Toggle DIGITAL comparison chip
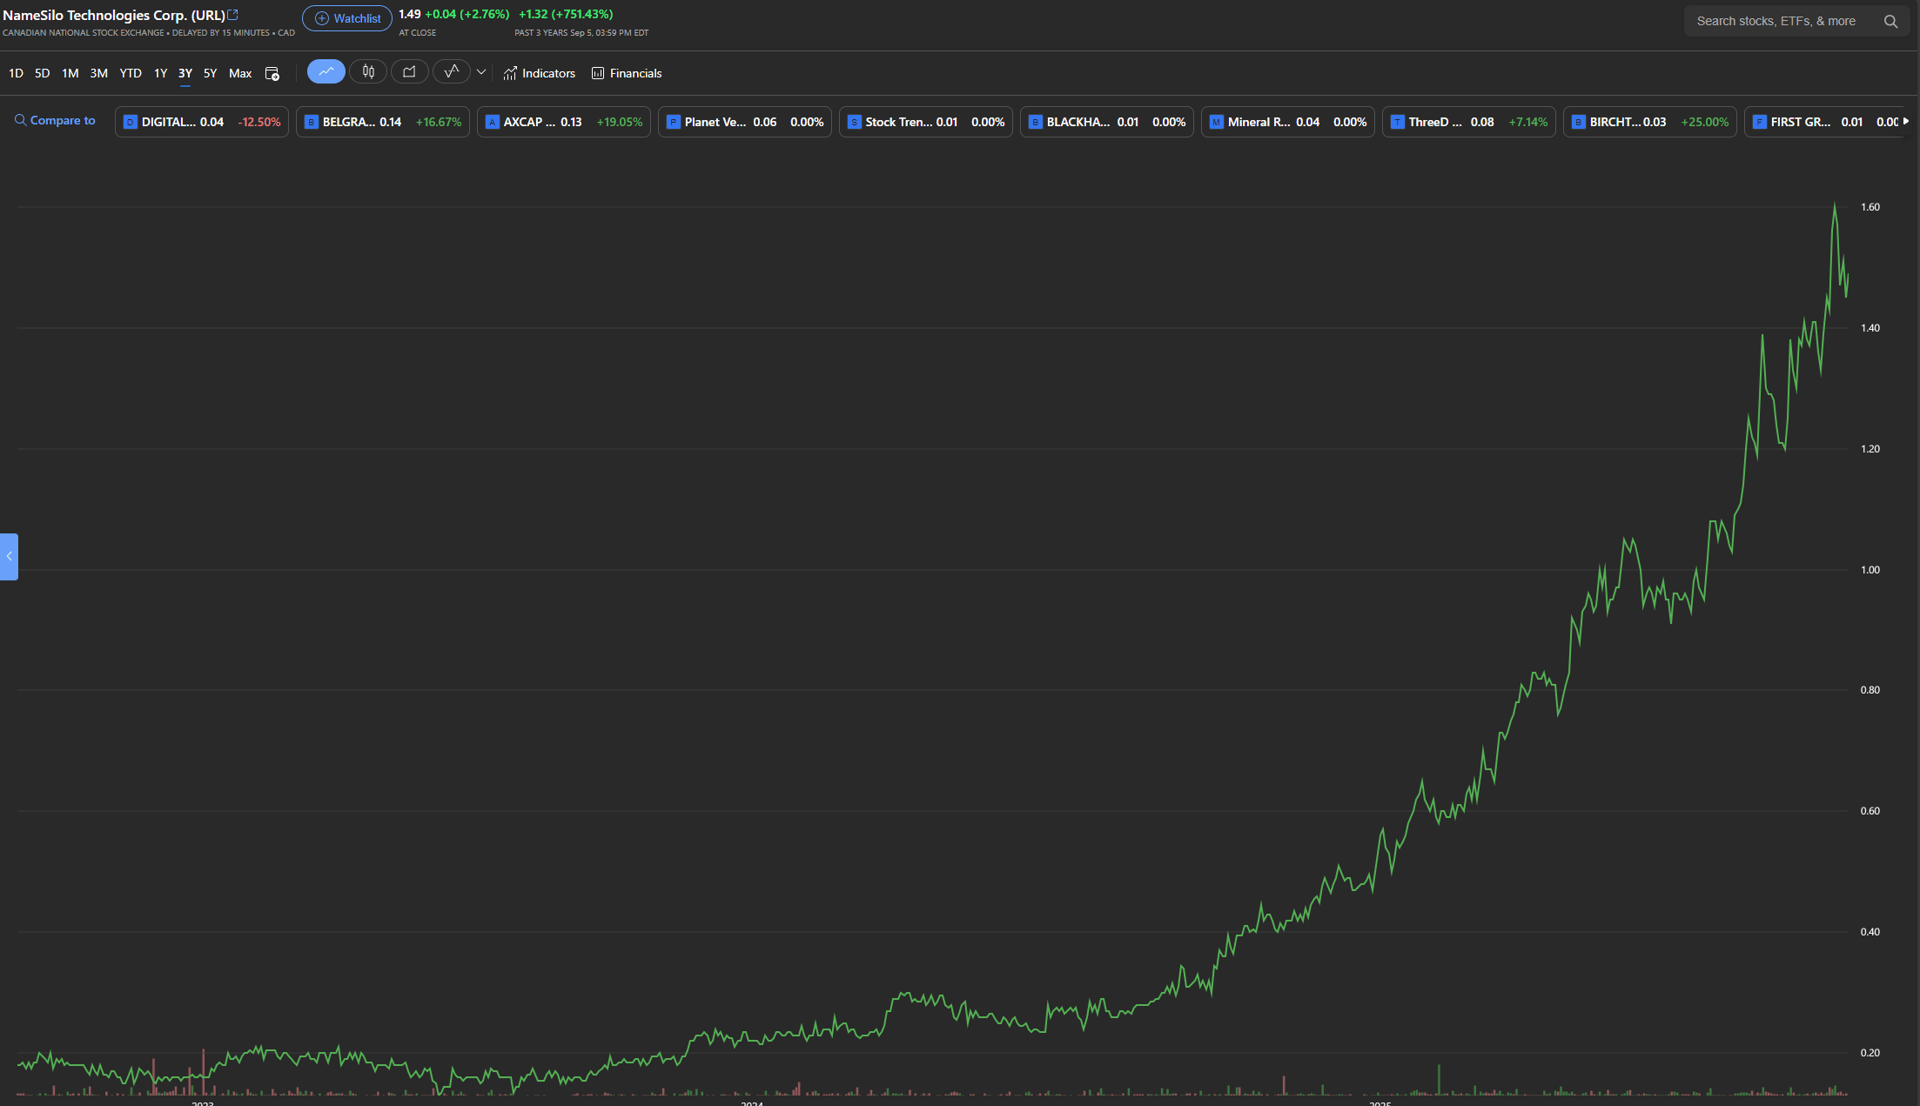The width and height of the screenshot is (1920, 1106). tap(201, 122)
